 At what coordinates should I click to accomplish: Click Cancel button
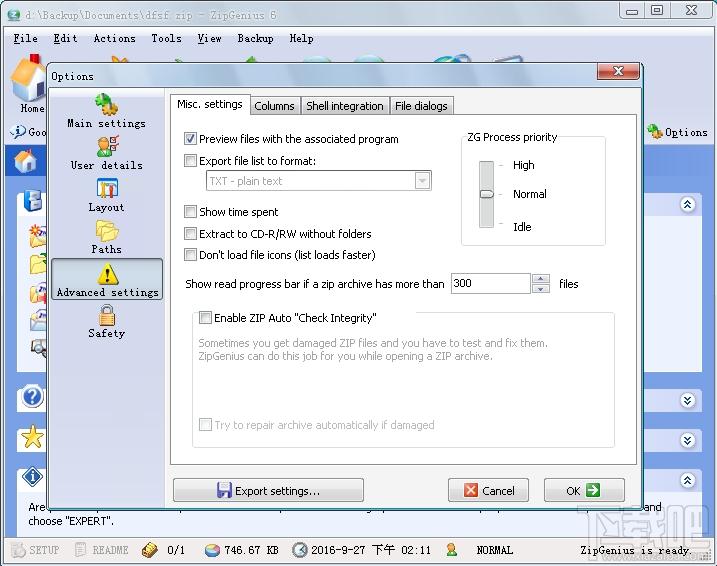pos(488,491)
